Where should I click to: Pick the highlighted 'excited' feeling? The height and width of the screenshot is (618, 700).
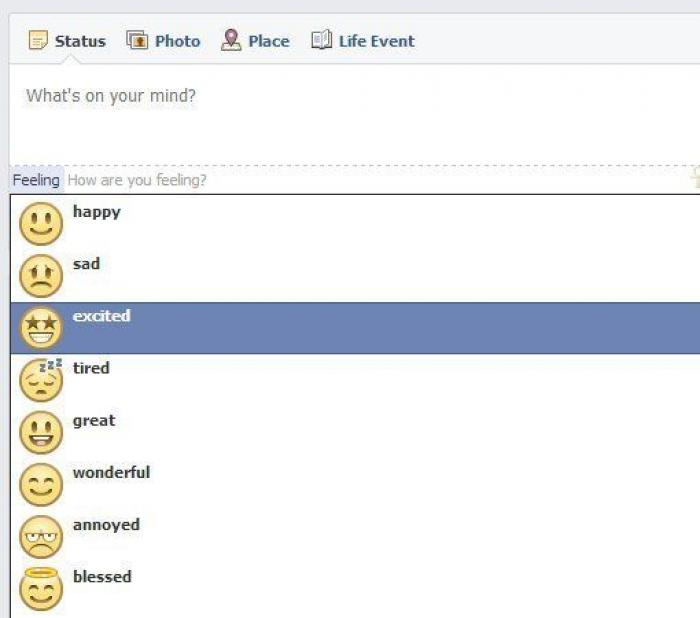click(x=101, y=316)
